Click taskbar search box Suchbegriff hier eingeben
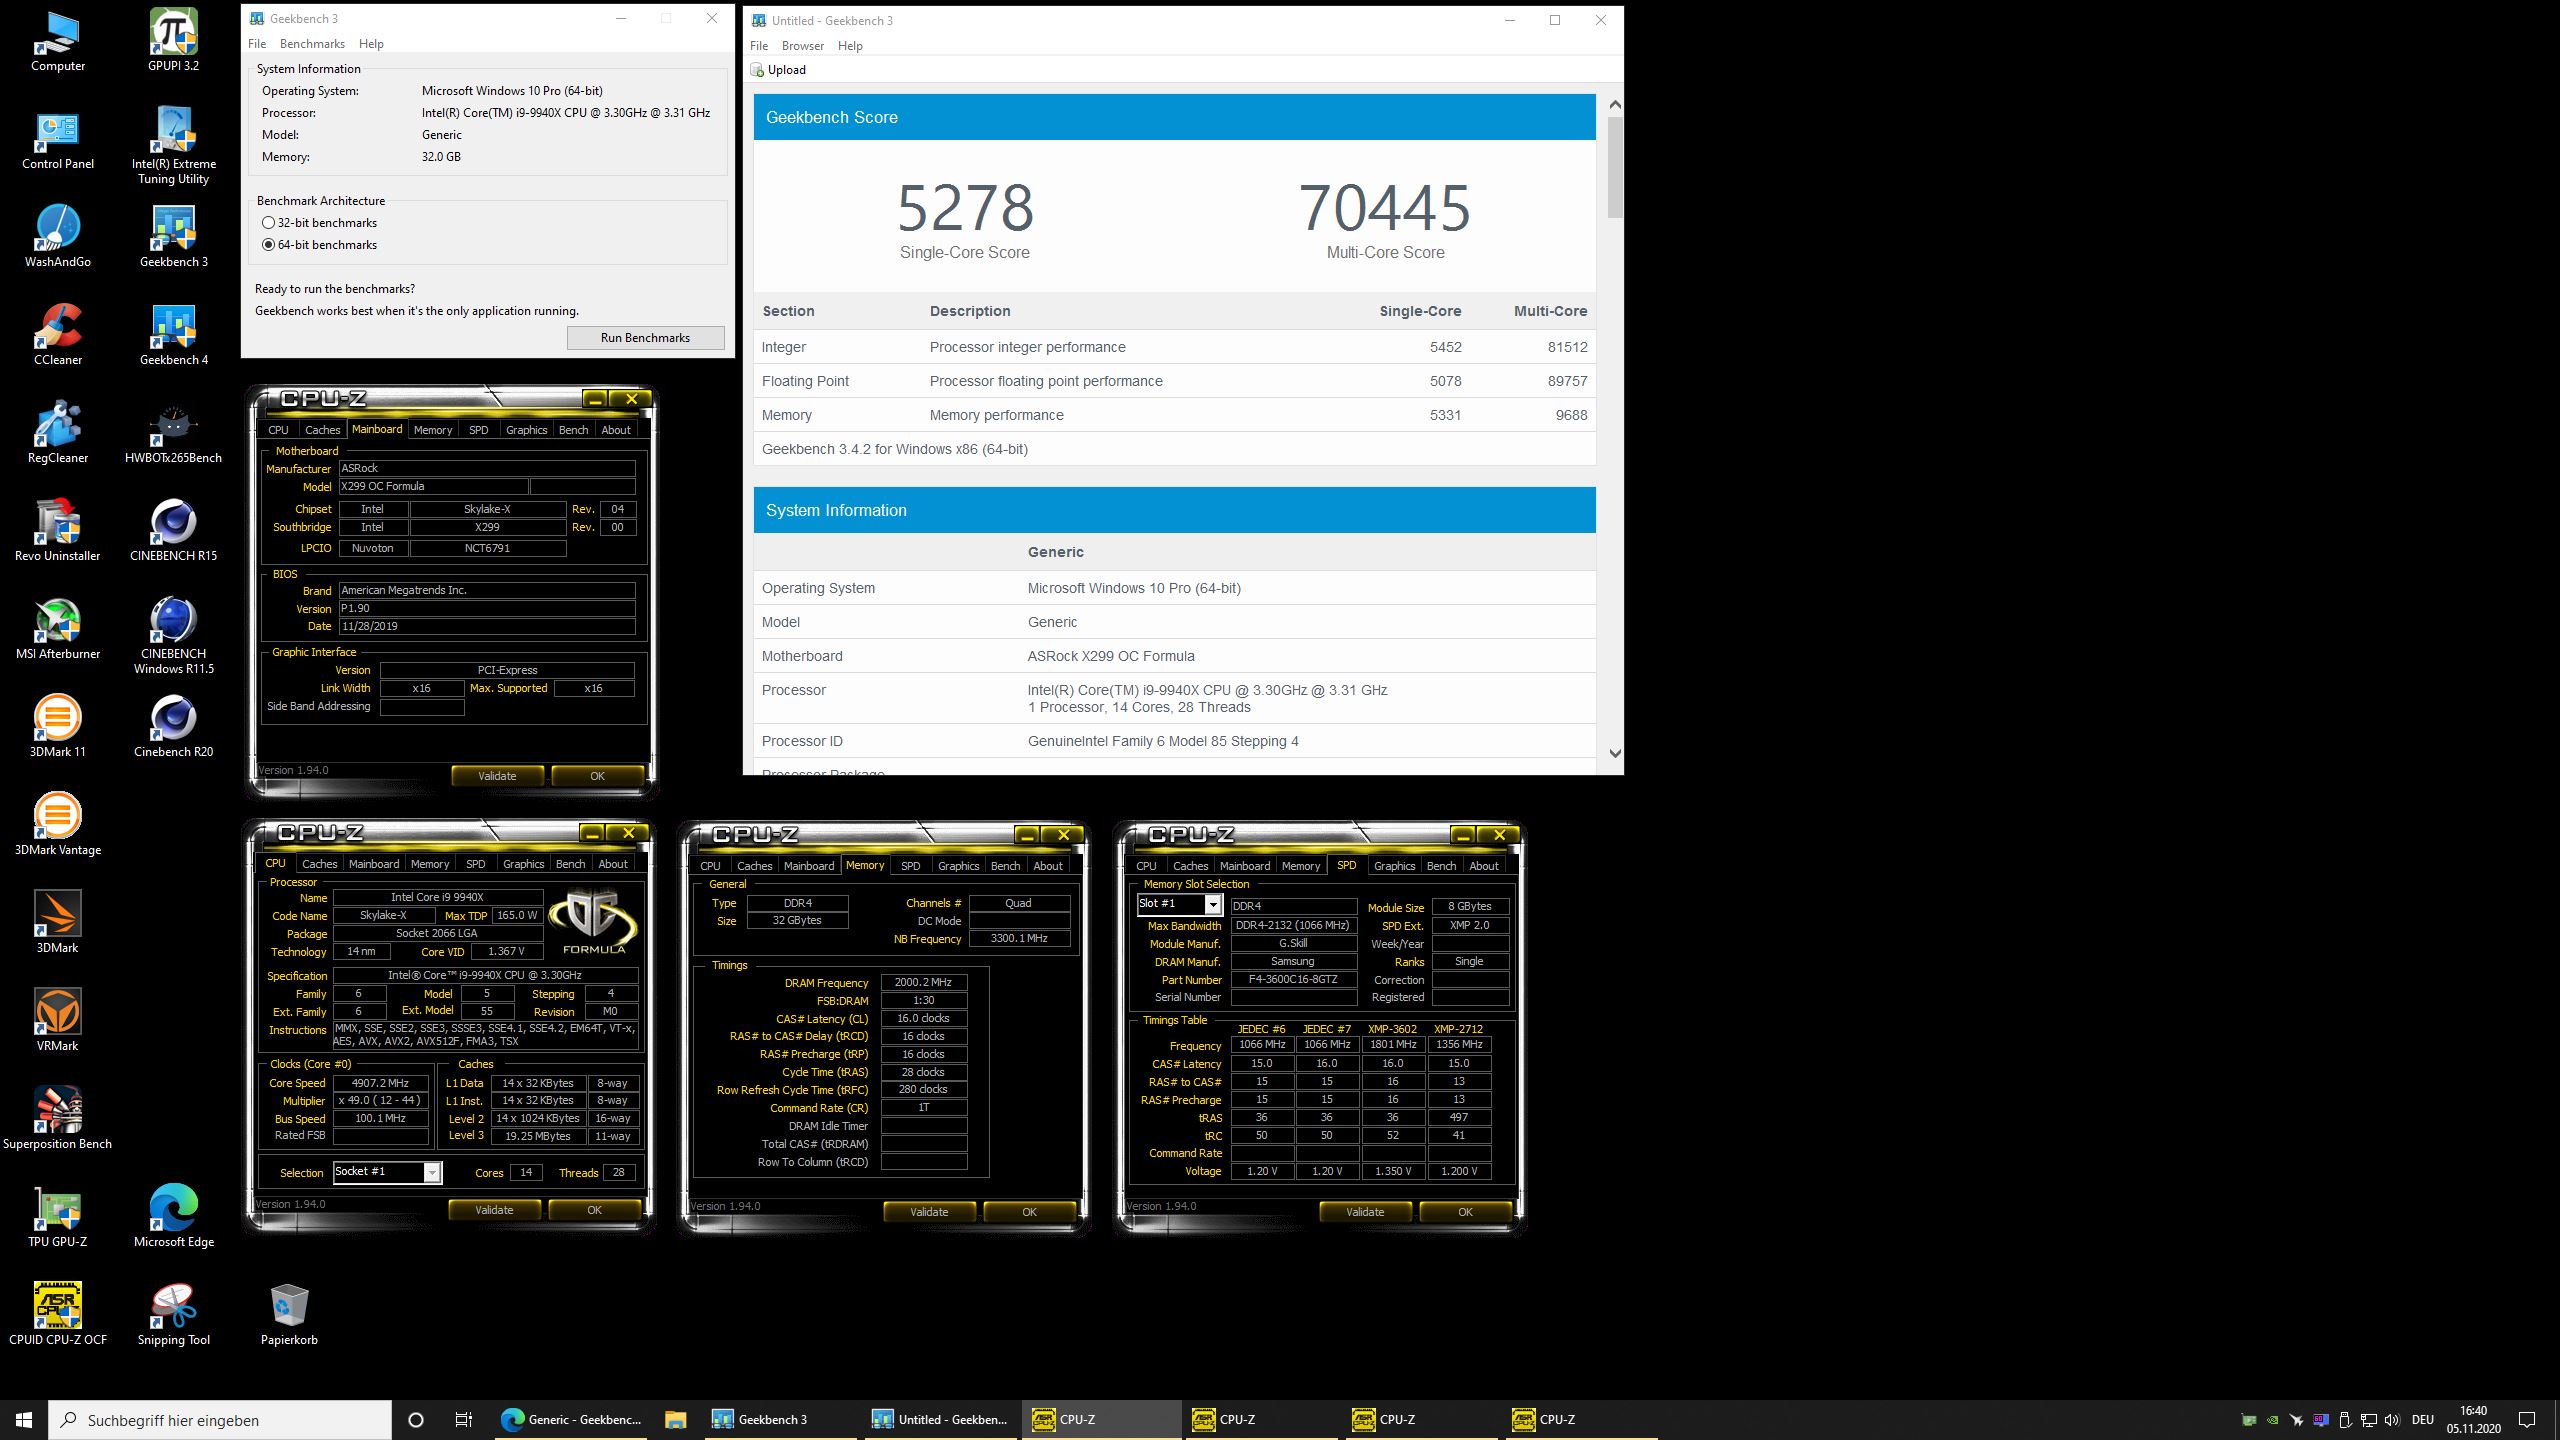Image resolution: width=2560 pixels, height=1440 pixels. [220, 1420]
